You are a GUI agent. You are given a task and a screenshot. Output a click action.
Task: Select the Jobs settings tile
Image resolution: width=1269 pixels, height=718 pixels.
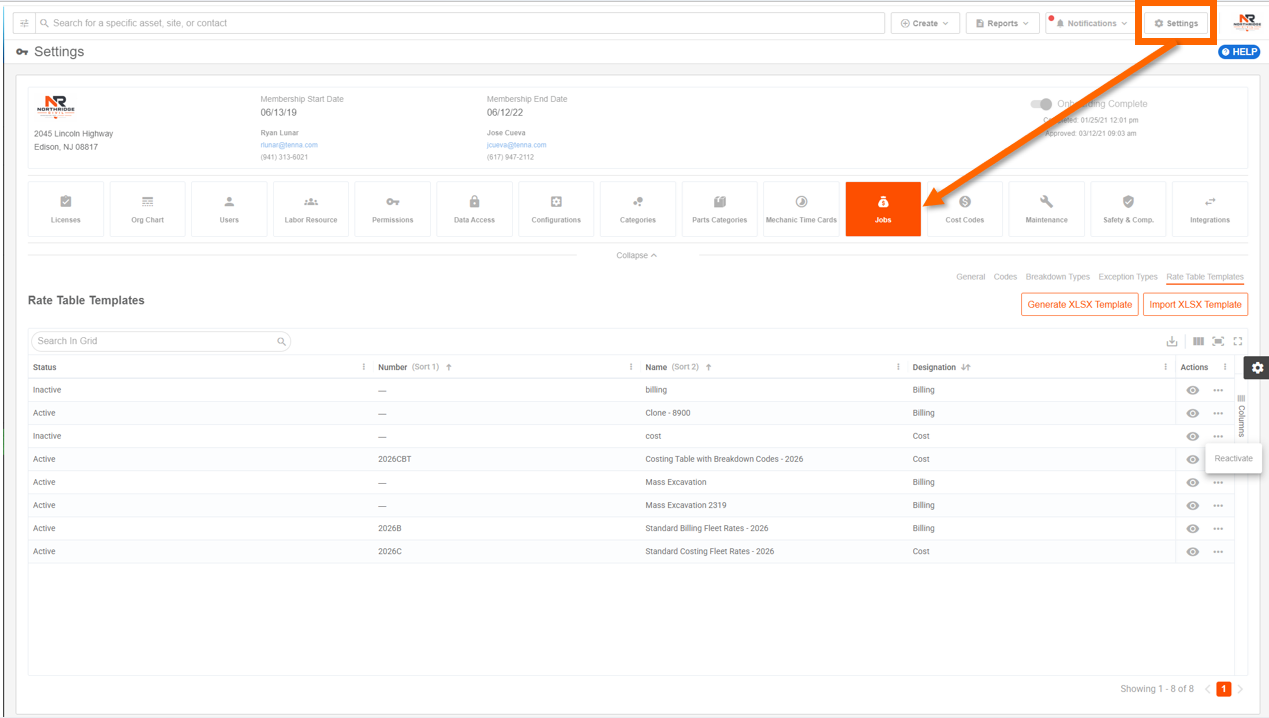883,209
